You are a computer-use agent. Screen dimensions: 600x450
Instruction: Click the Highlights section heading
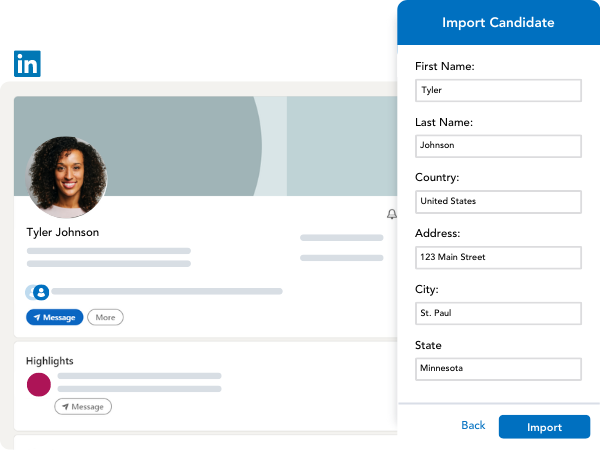[50, 360]
